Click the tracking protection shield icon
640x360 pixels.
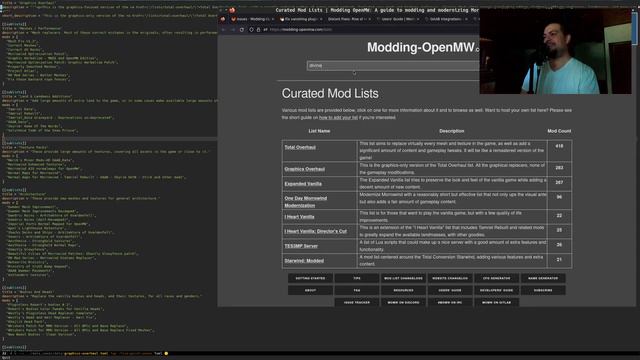click(251, 29)
